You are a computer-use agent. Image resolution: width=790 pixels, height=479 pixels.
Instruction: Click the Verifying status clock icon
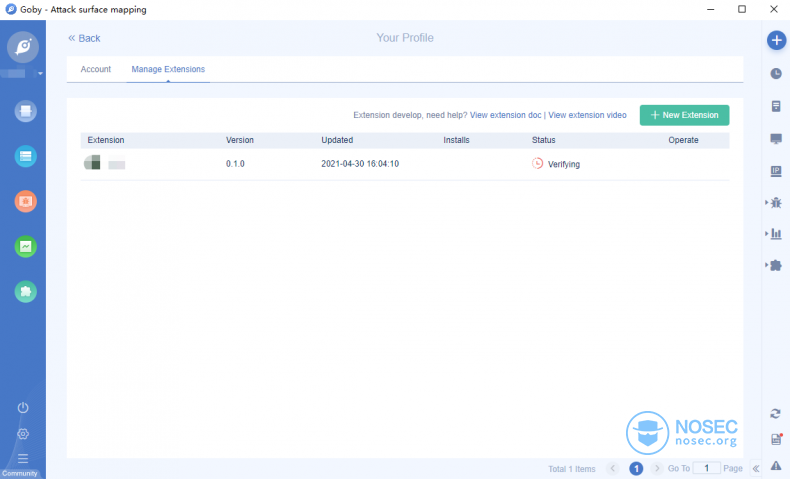coord(538,163)
